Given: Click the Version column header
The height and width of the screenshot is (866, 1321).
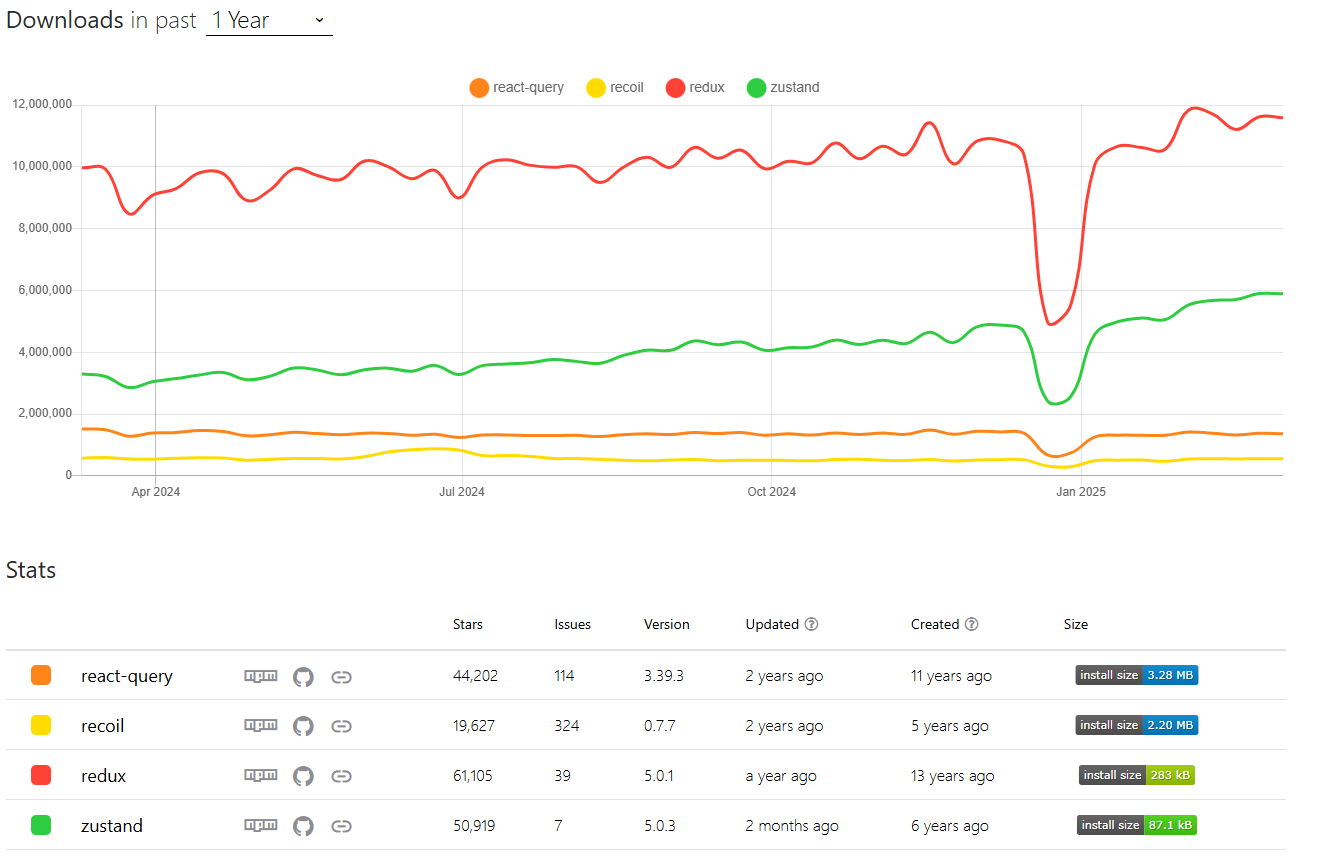Looking at the screenshot, I should coord(667,624).
